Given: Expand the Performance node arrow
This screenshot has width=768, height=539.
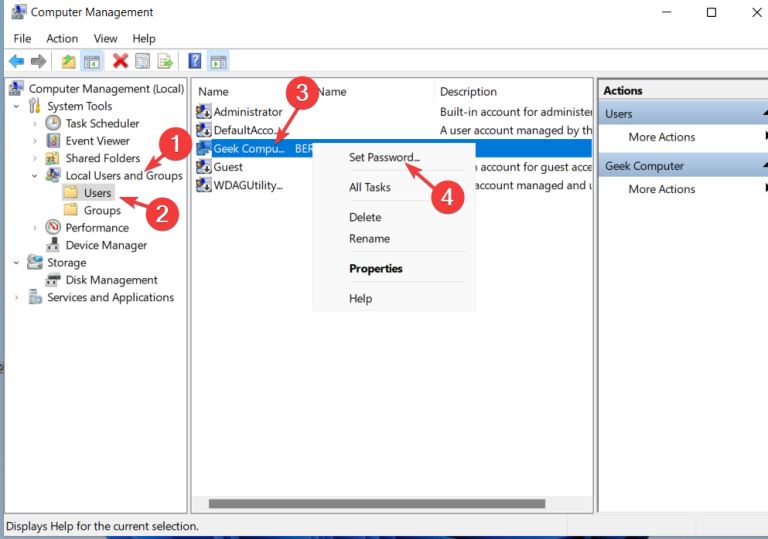Looking at the screenshot, I should click(x=34, y=228).
